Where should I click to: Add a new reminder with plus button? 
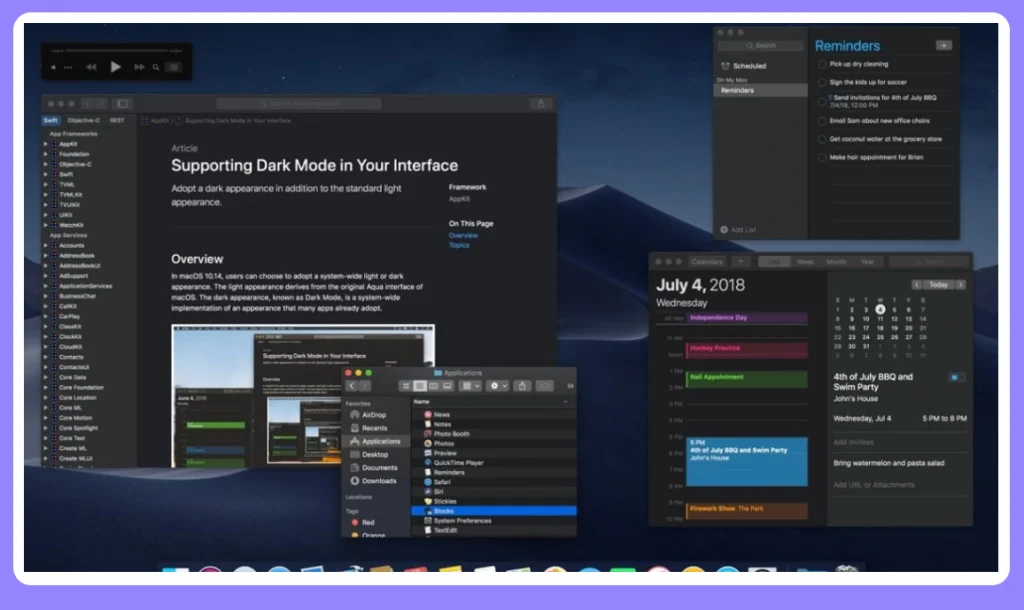pos(944,46)
